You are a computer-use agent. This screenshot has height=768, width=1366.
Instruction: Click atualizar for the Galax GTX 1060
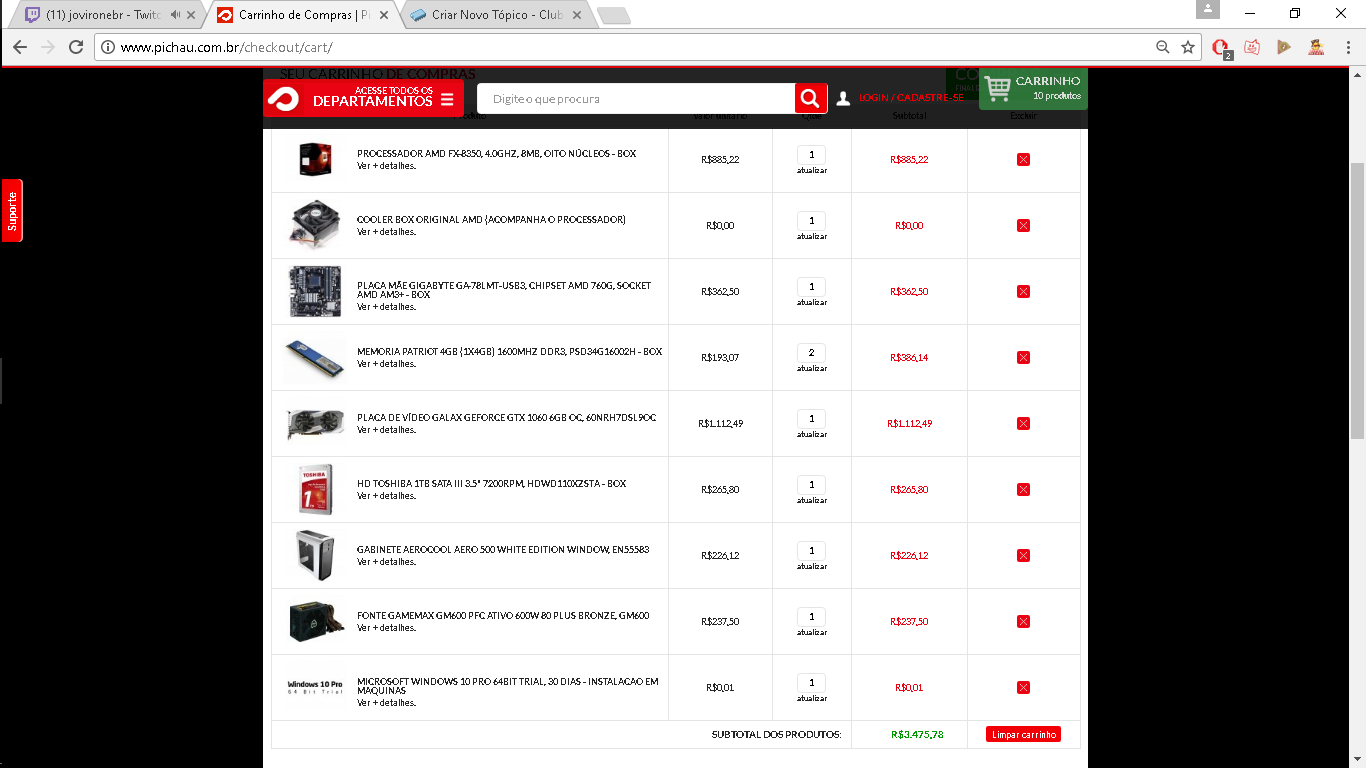click(812, 434)
